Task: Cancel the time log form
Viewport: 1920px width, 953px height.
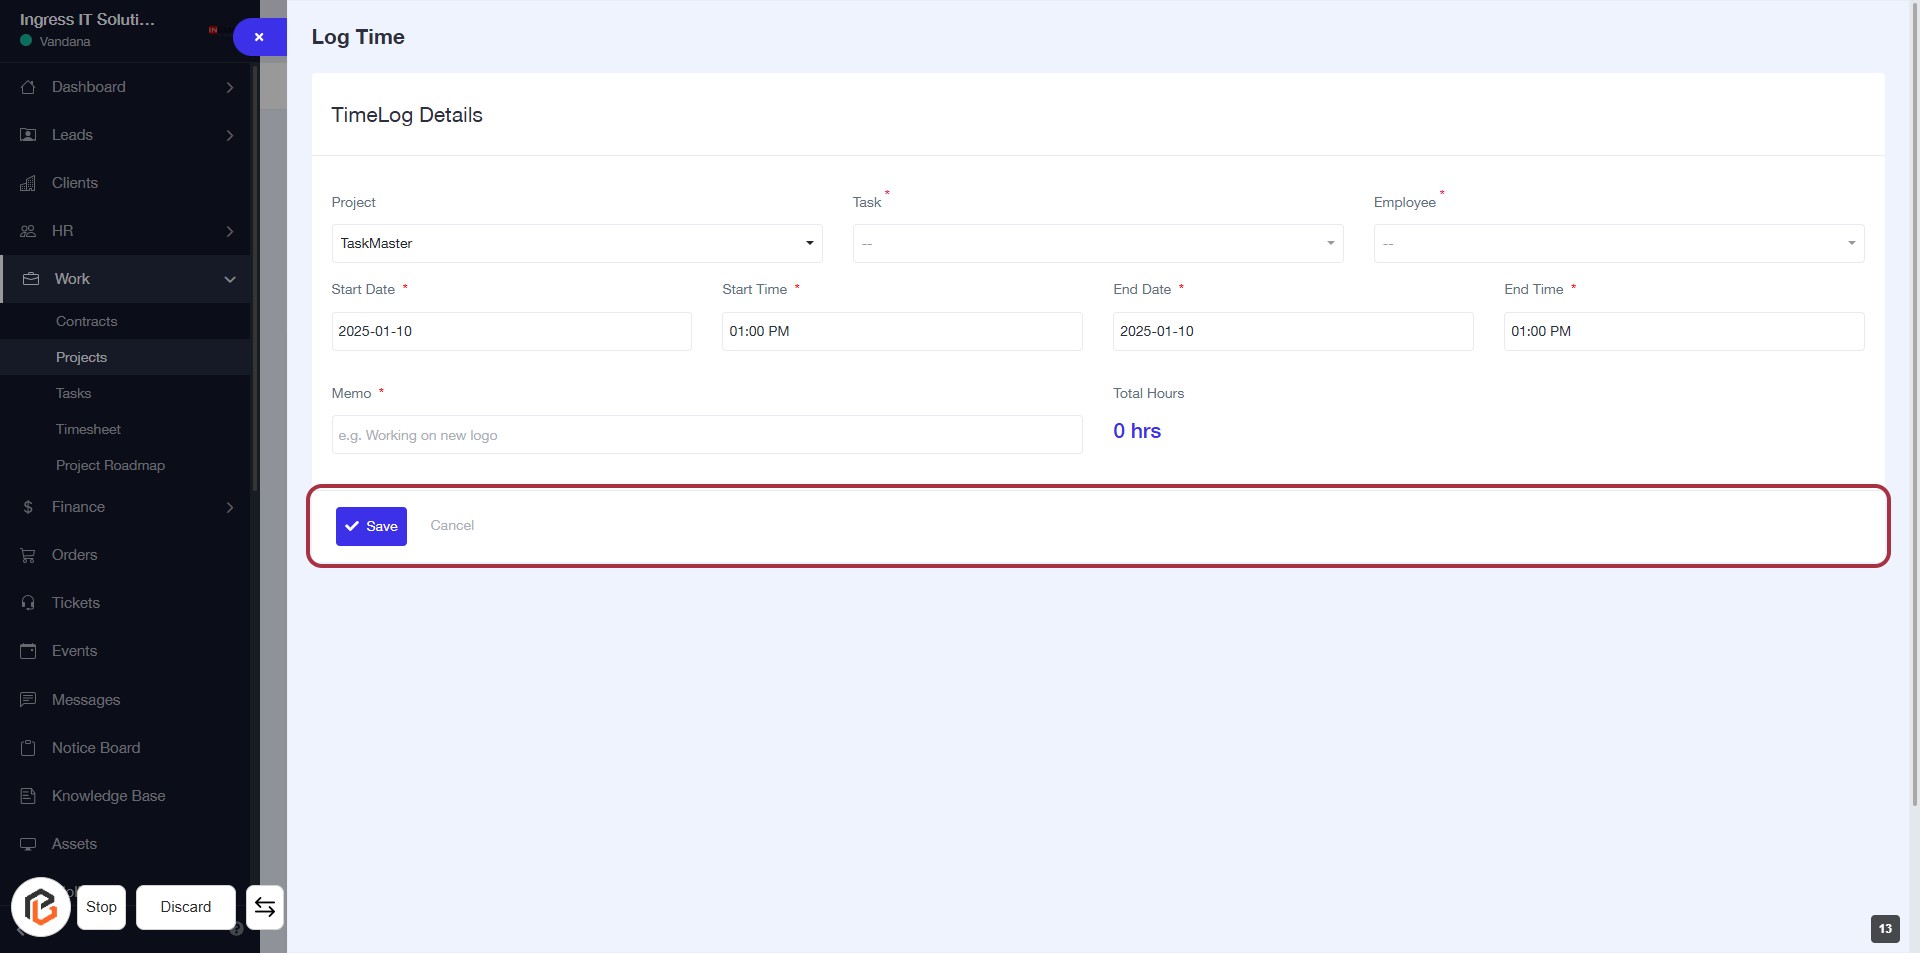Action: pyautogui.click(x=452, y=525)
